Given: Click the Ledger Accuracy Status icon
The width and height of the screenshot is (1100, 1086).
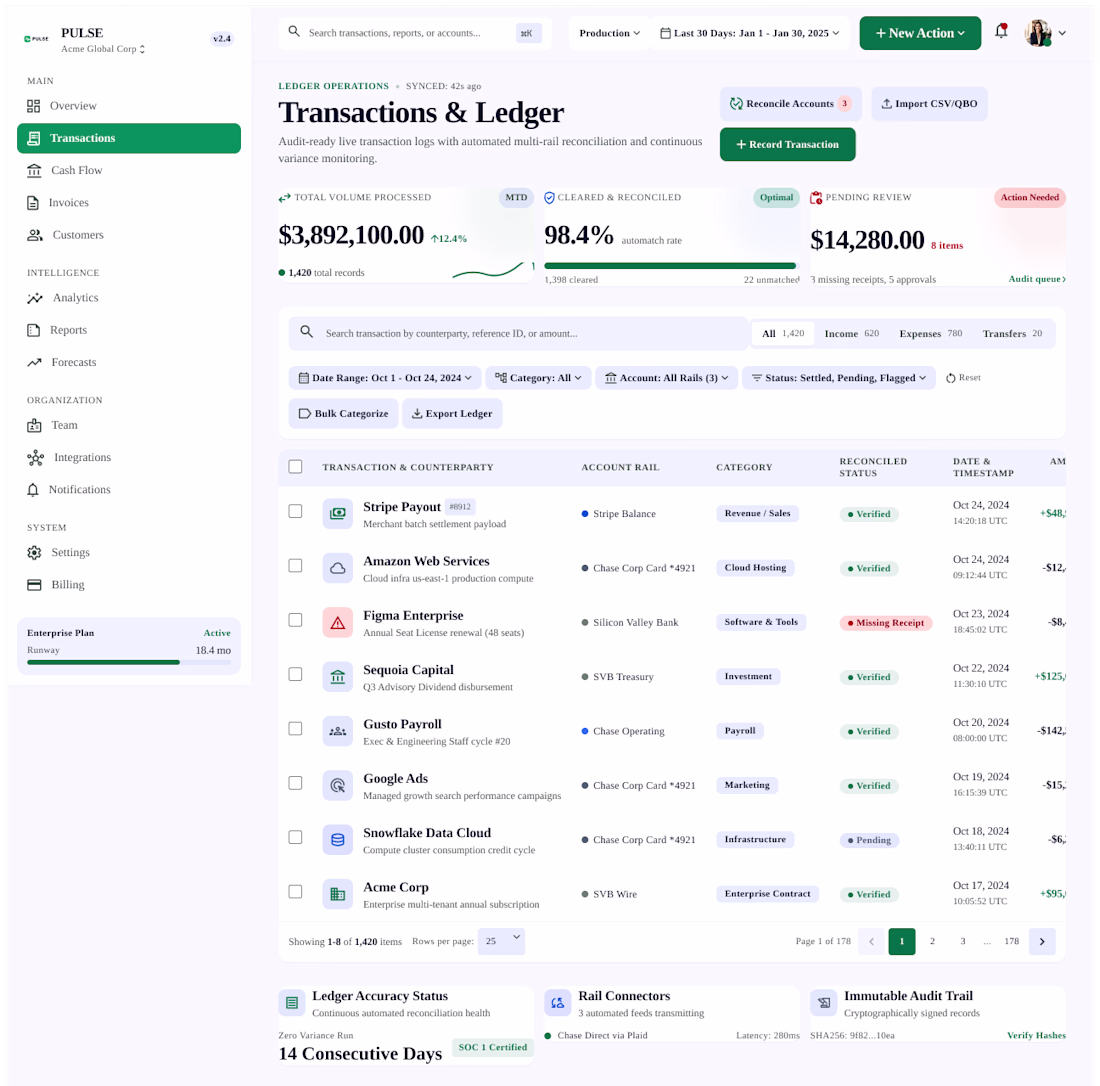Looking at the screenshot, I should tap(292, 1003).
